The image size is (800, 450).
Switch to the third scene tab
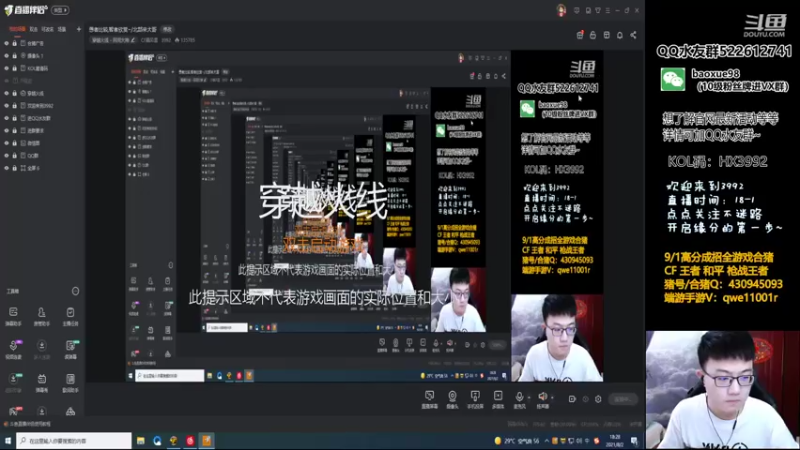[x=47, y=29]
